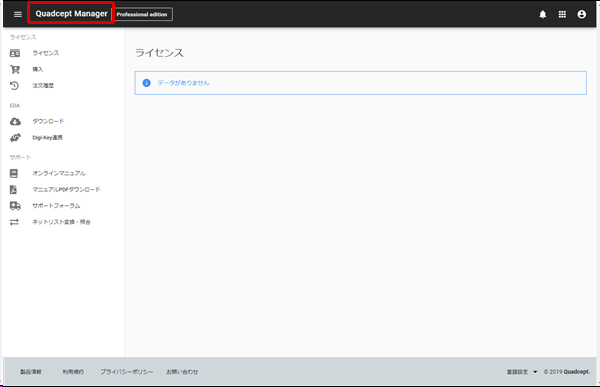Open the notifications bell
Image resolution: width=600 pixels, height=387 pixels.
point(543,14)
